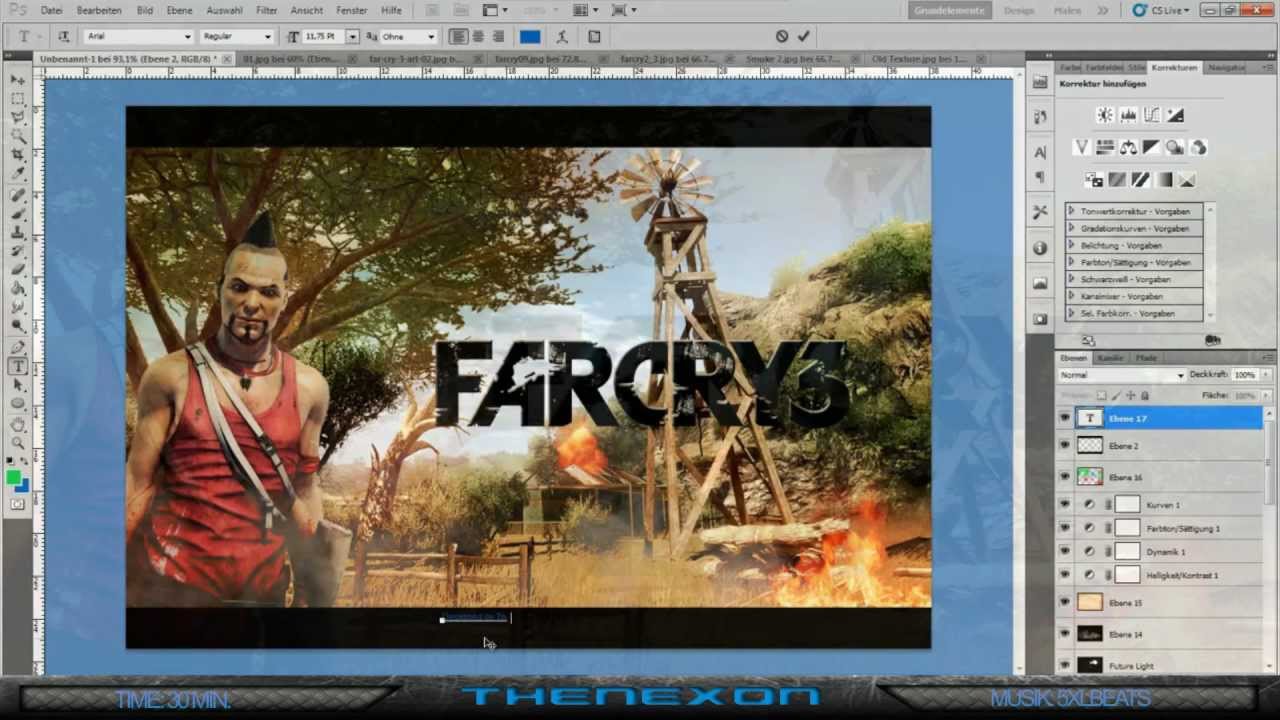1280x720 pixels.
Task: Click the text color swatch
Action: (530, 37)
